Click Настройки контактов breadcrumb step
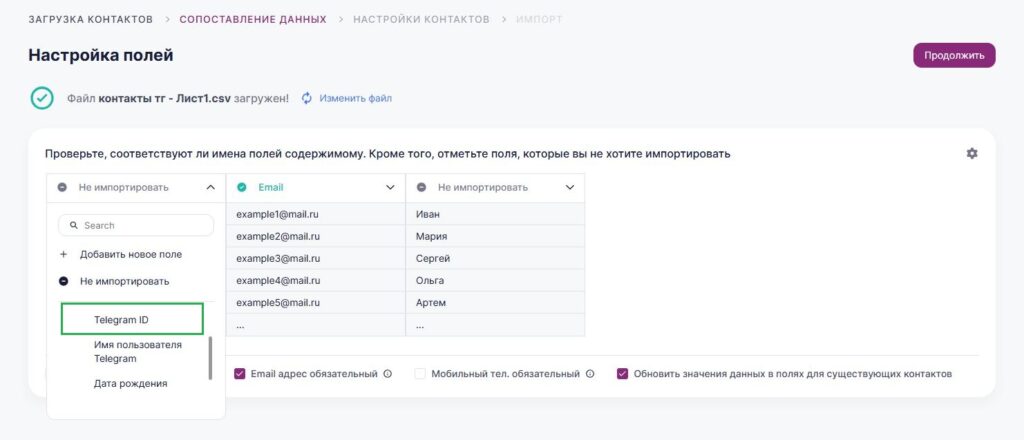Viewport: 1024px width, 440px height. pyautogui.click(x=421, y=19)
